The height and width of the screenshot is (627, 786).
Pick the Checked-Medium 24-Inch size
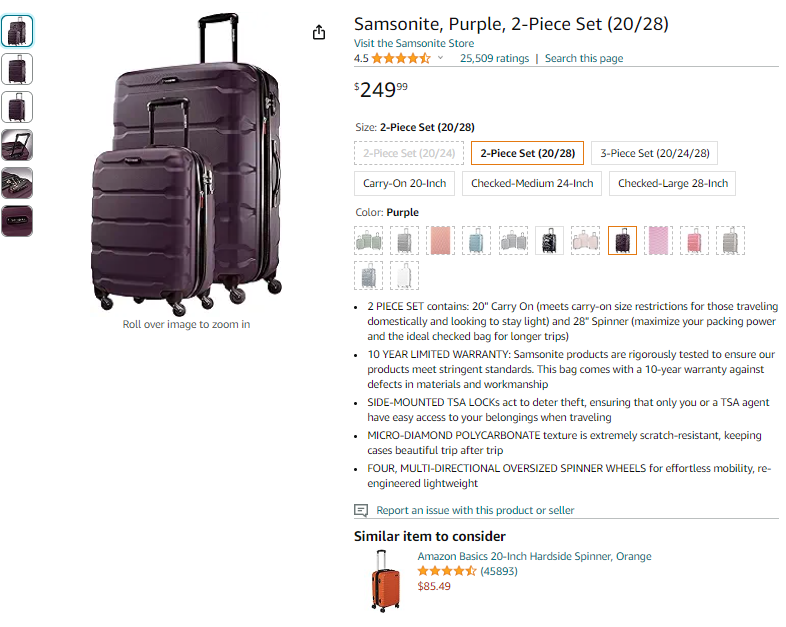coord(532,183)
